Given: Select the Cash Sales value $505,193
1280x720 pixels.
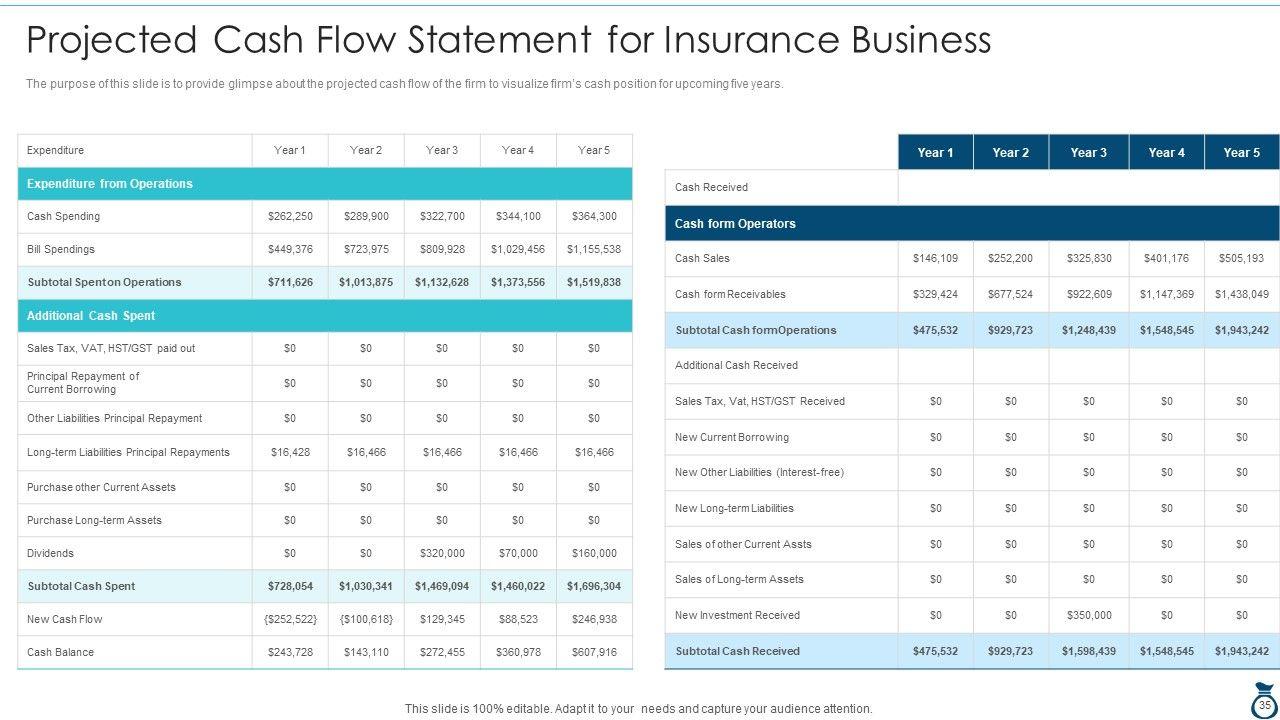Looking at the screenshot, I should click(x=1242, y=258).
